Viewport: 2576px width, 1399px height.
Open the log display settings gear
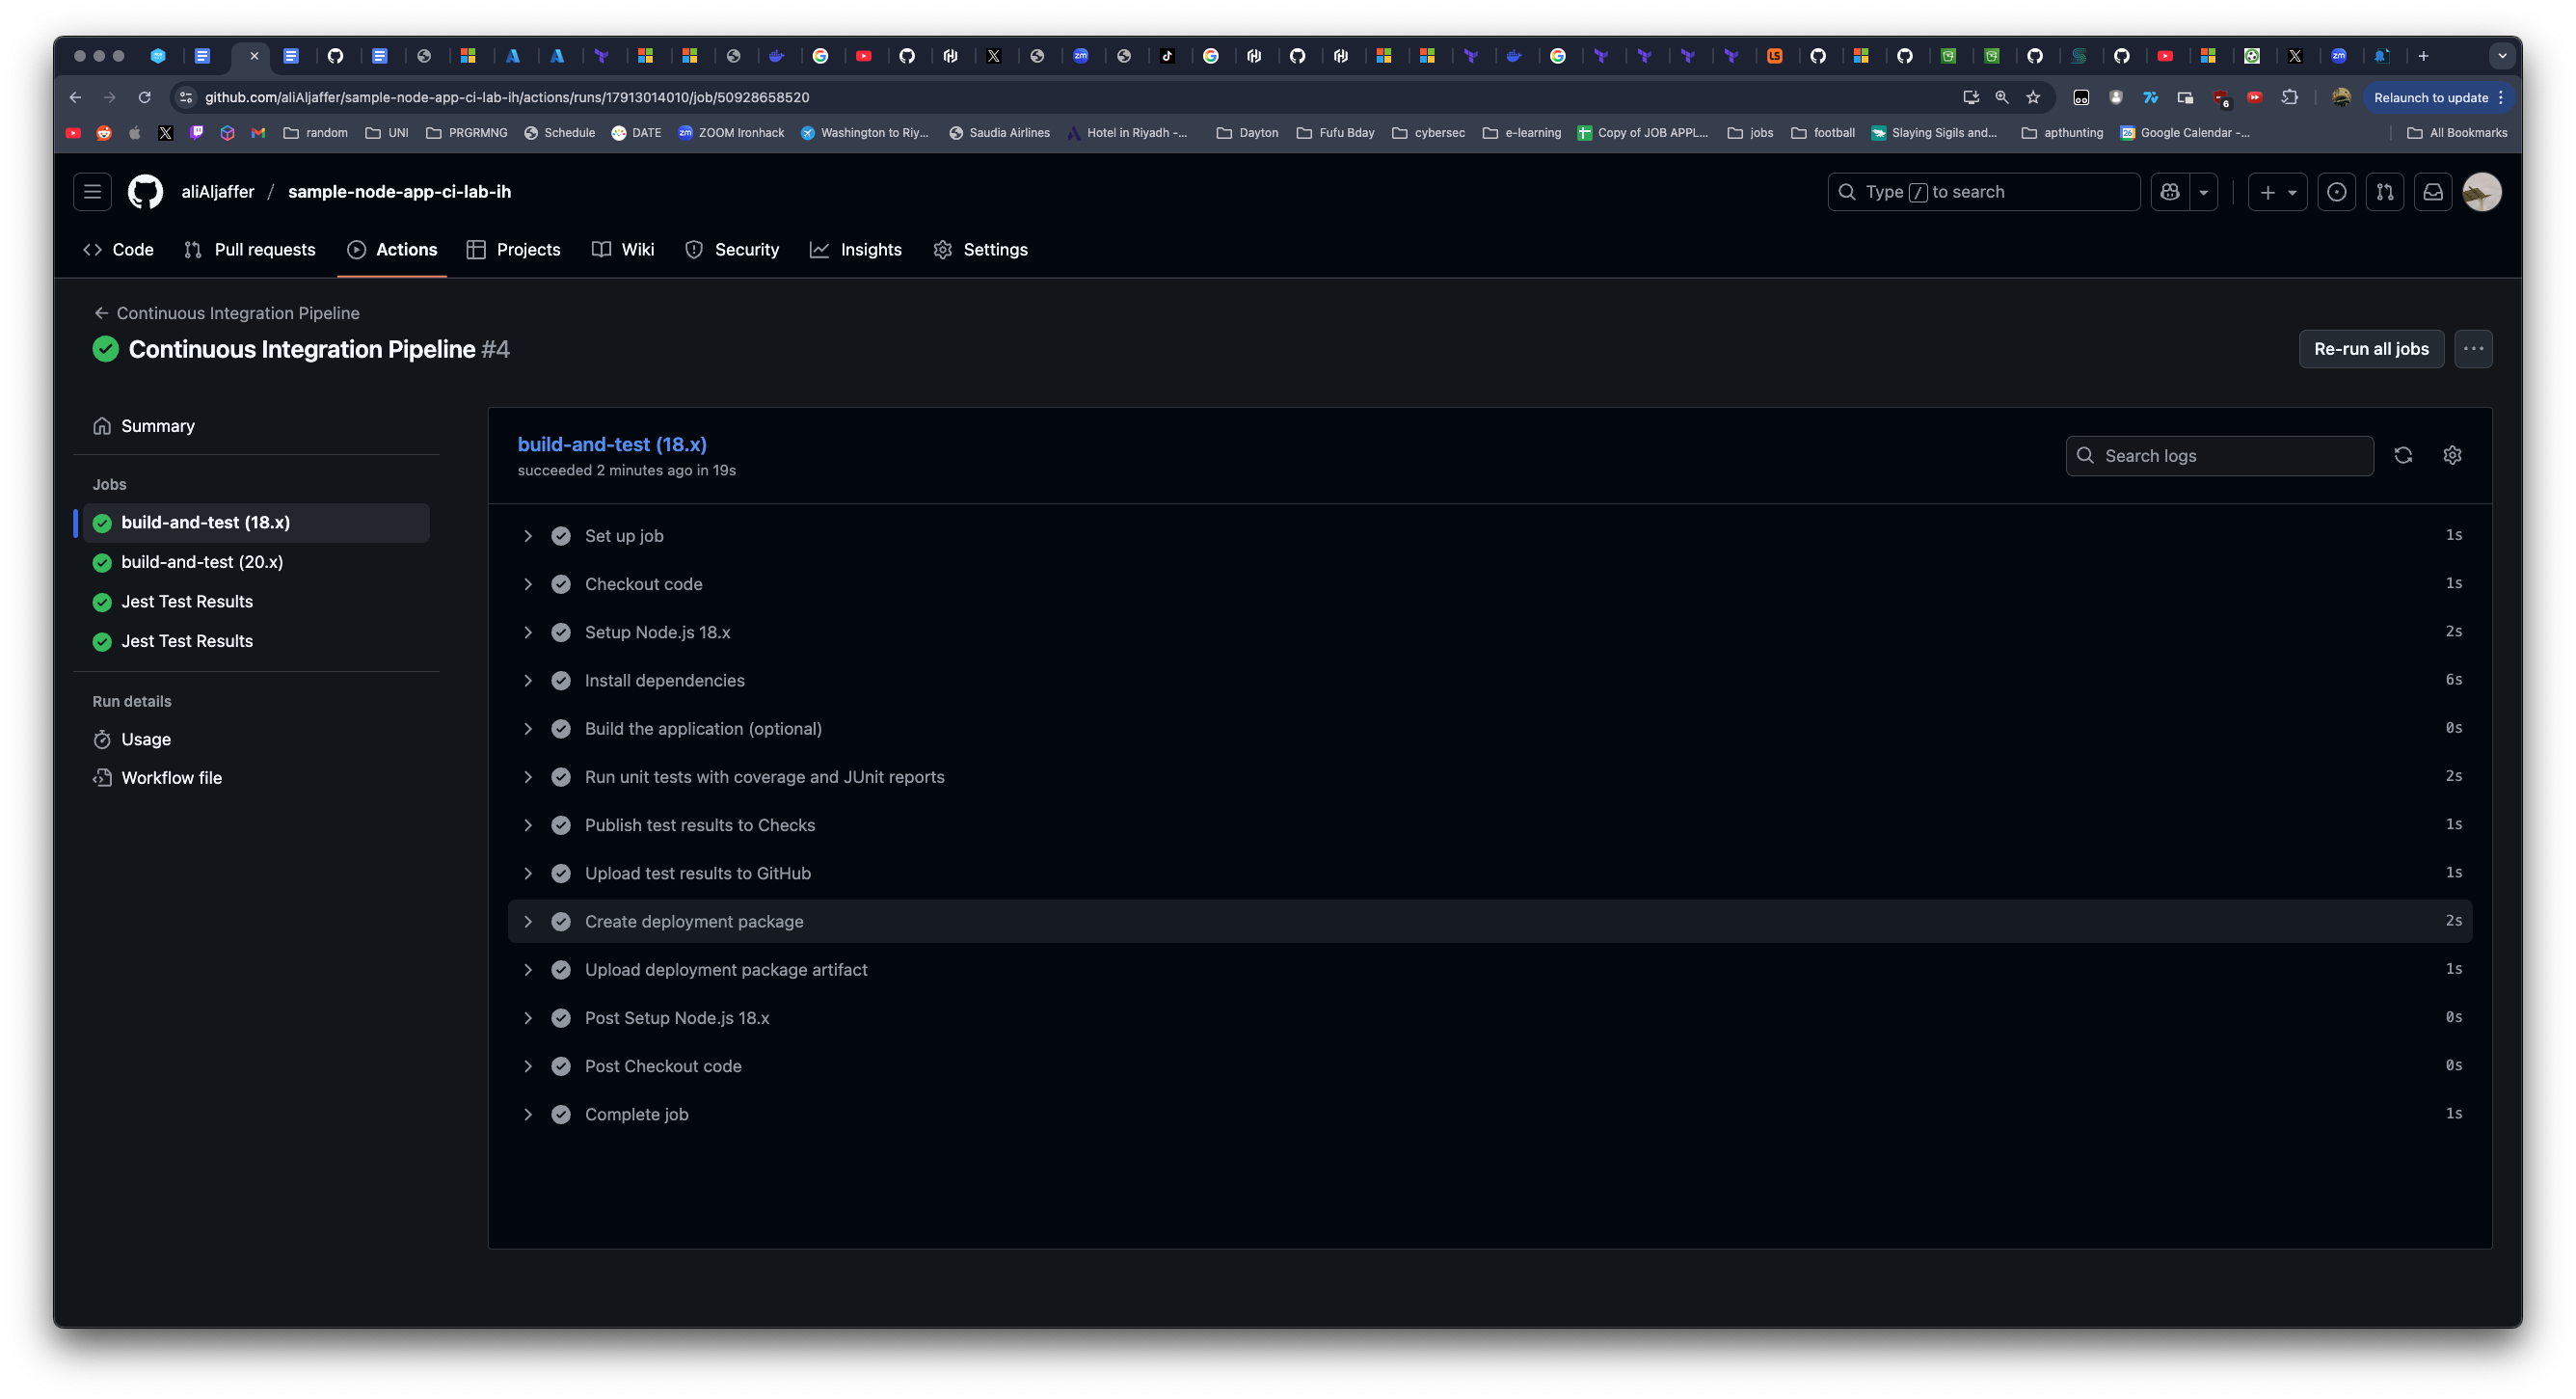pyautogui.click(x=2452, y=455)
